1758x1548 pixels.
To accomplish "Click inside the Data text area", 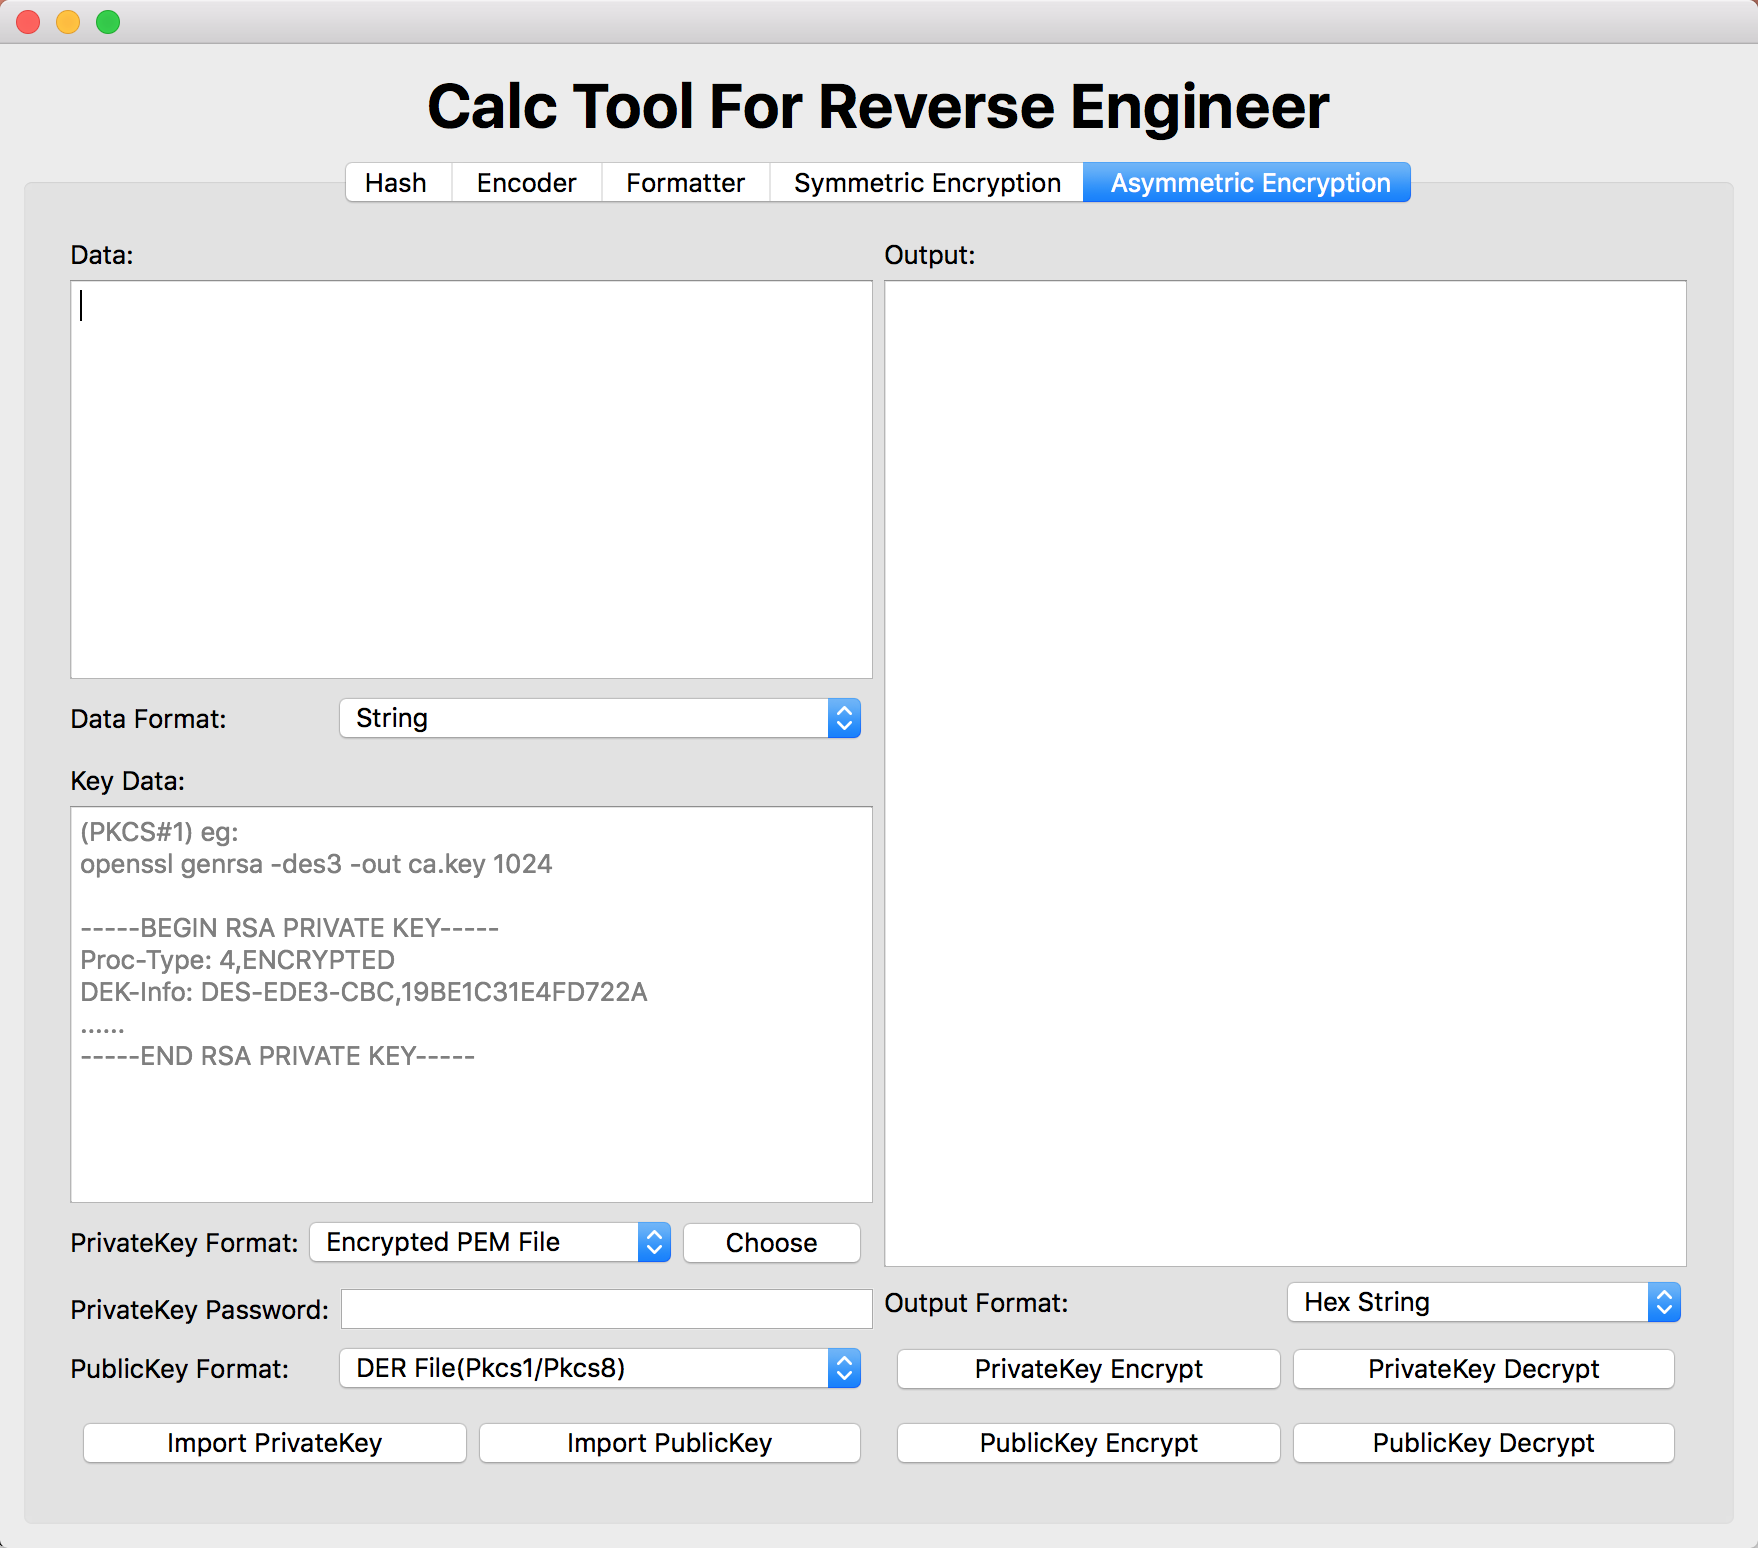I will 471,480.
